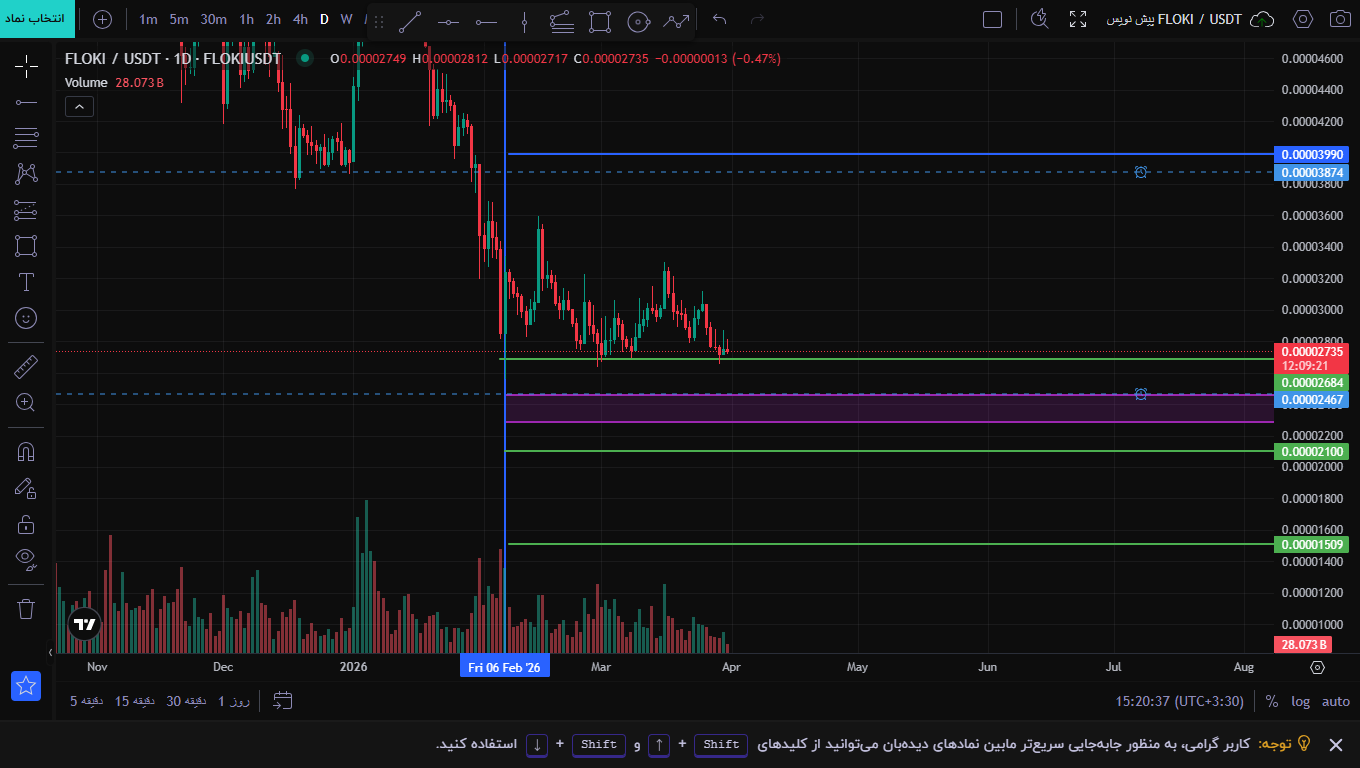The width and height of the screenshot is (1360, 768).
Task: Select the crosshair cursor tool
Action: click(x=26, y=67)
